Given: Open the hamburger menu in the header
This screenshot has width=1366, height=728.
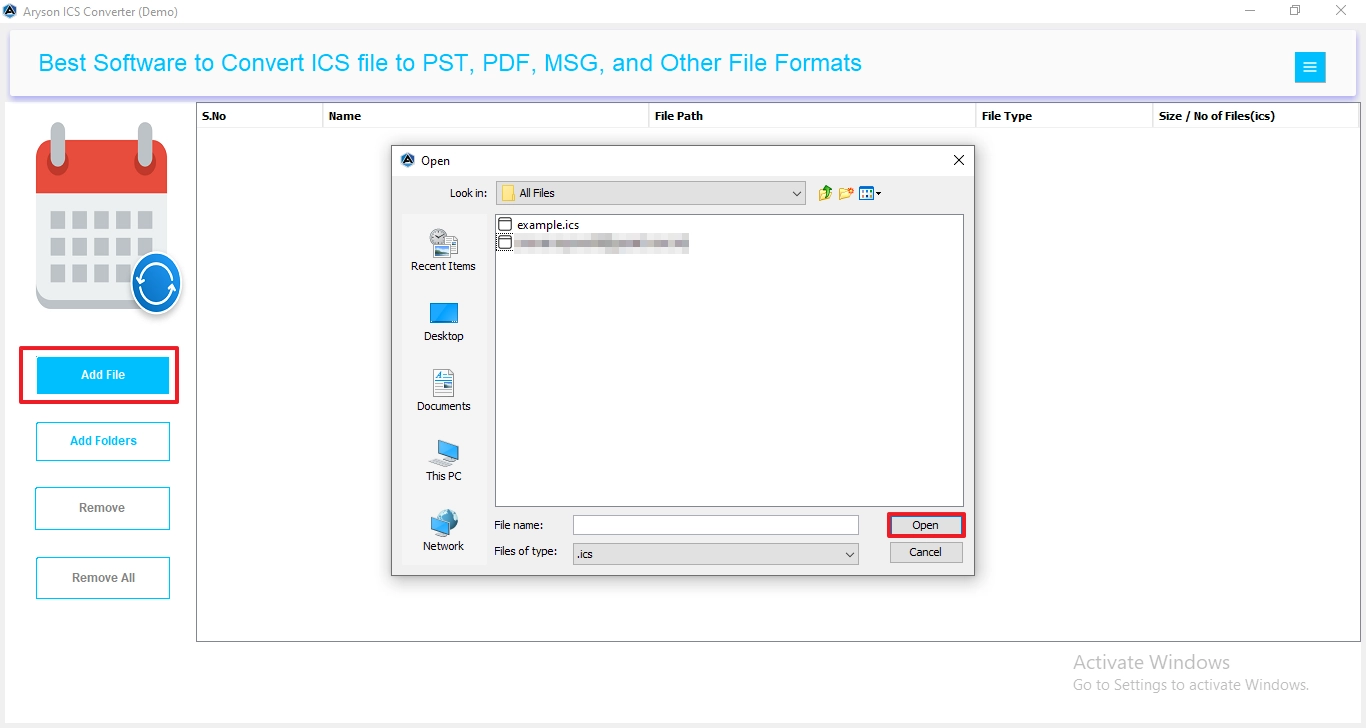Looking at the screenshot, I should pyautogui.click(x=1310, y=68).
